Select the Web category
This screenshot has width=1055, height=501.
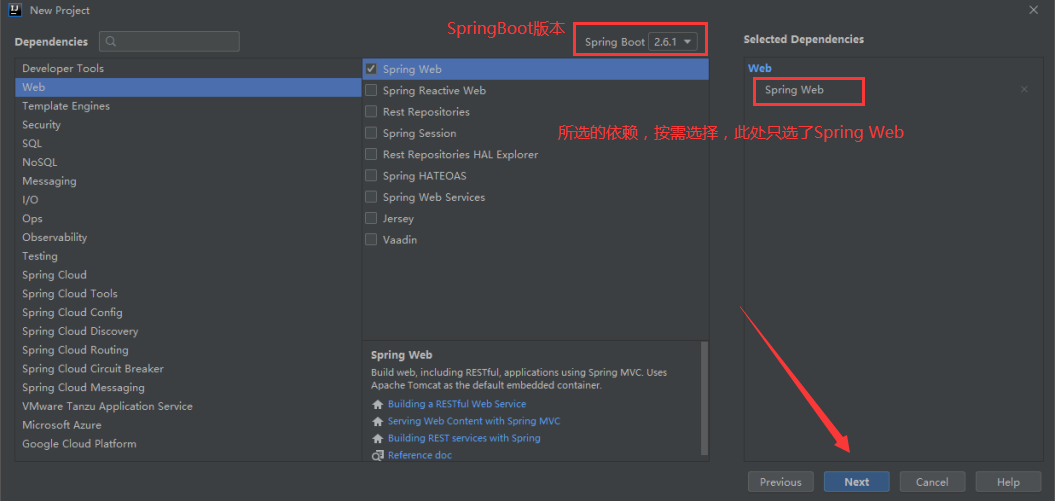click(x=188, y=87)
